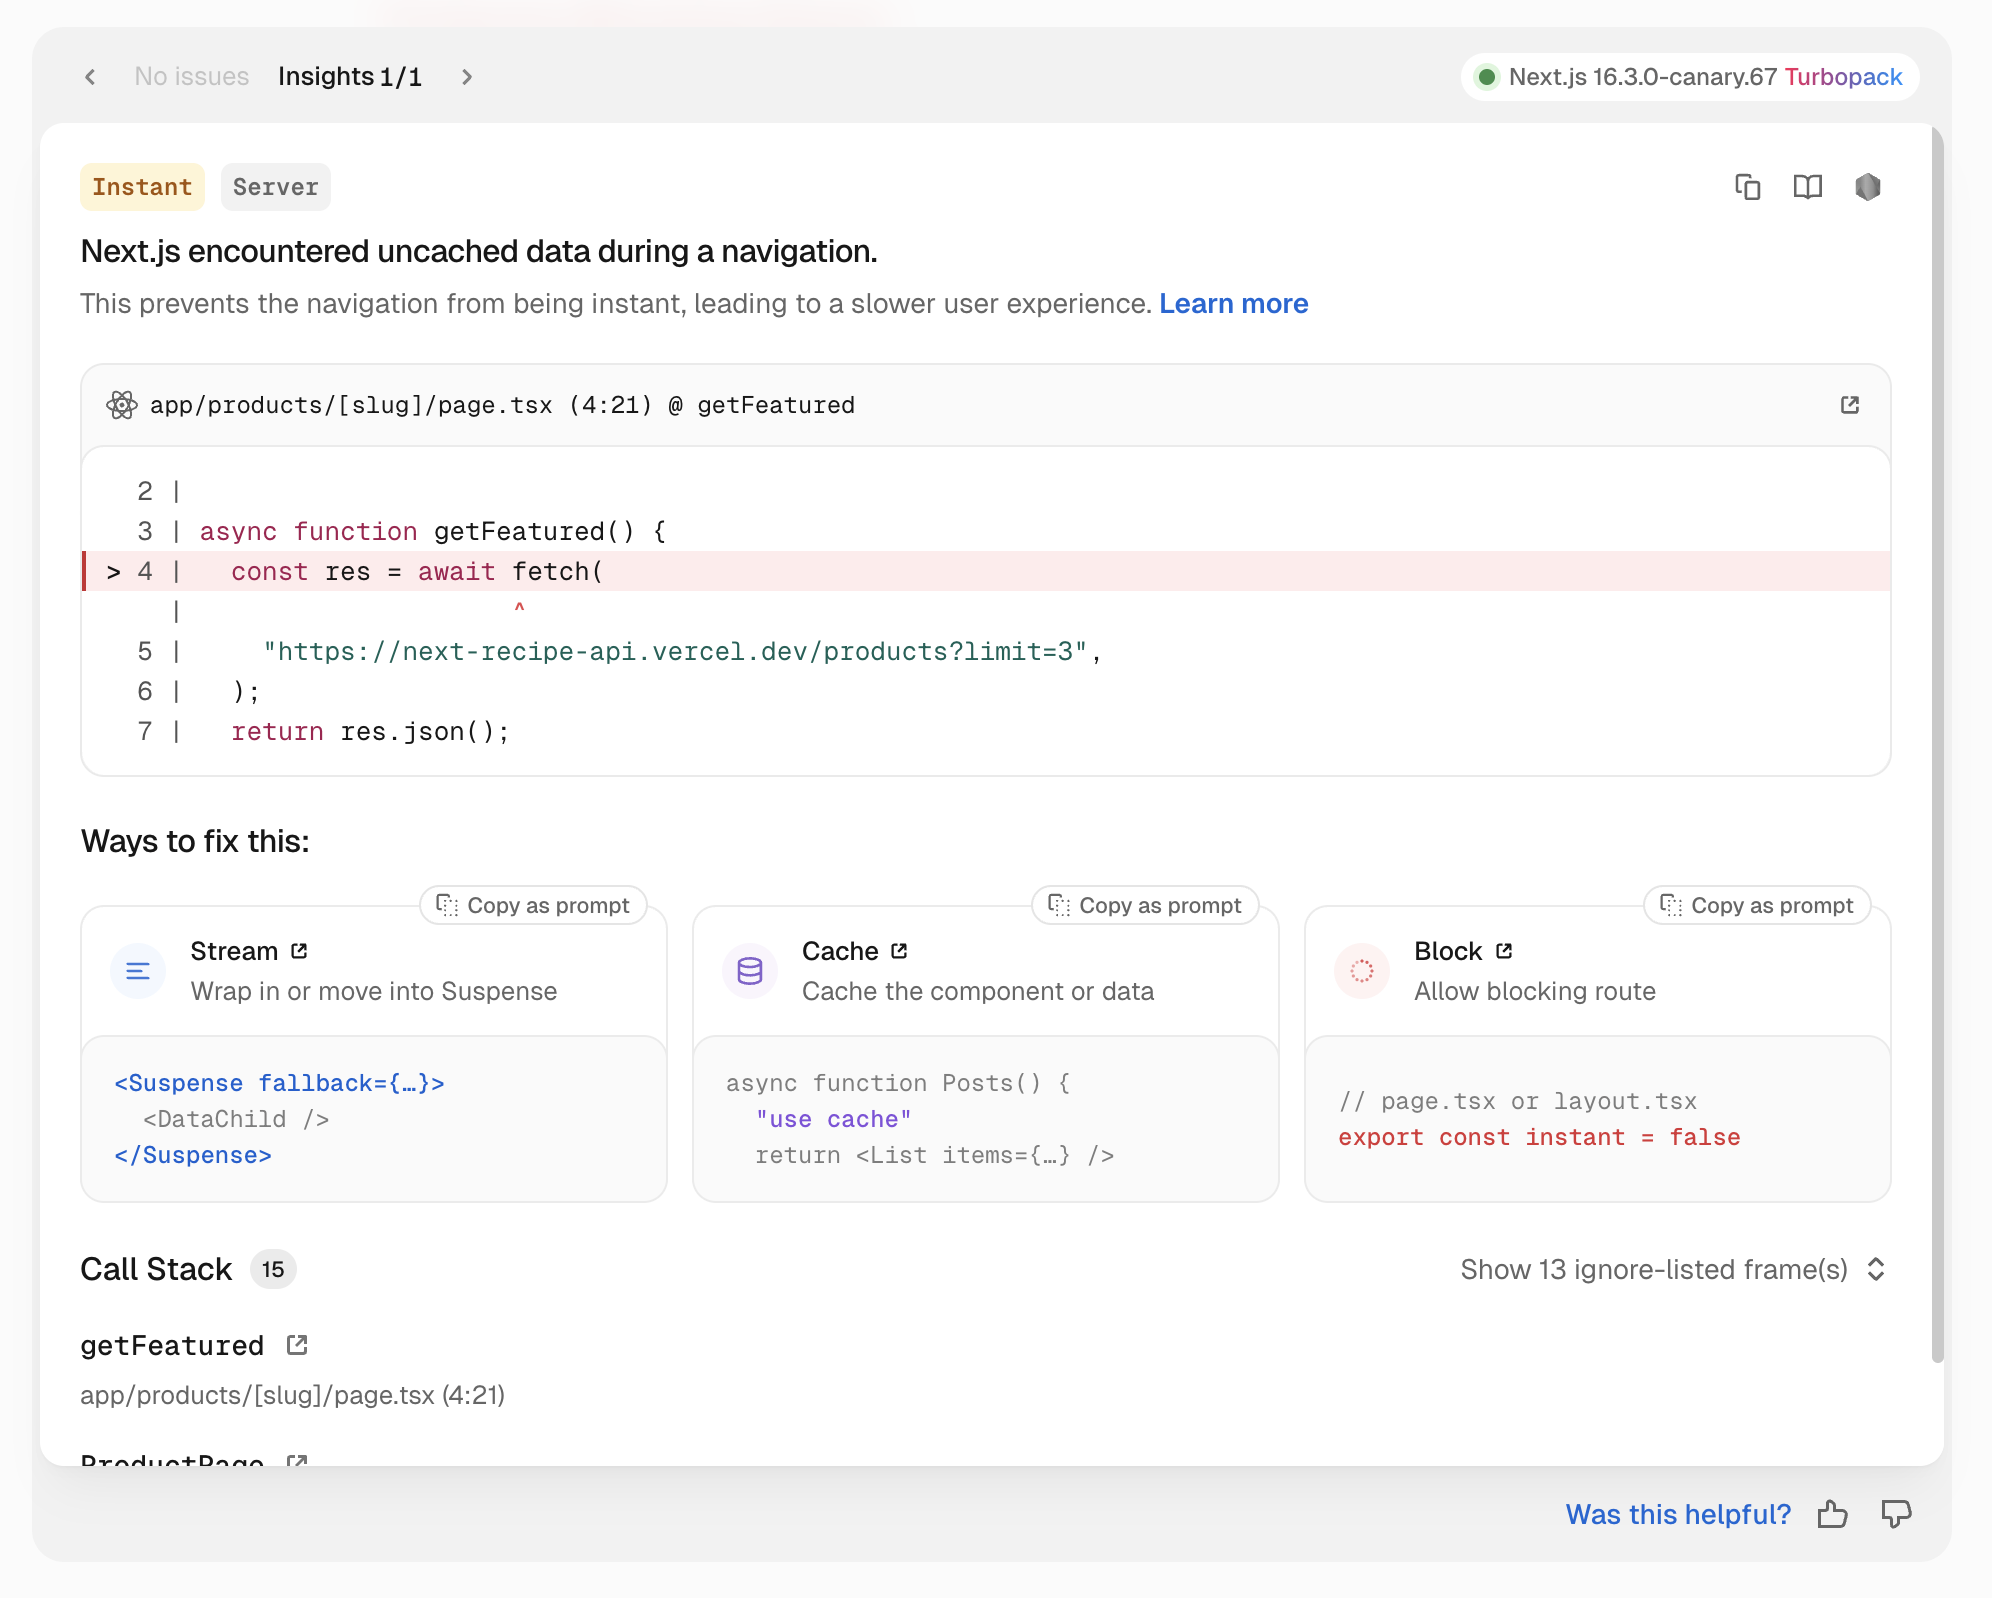The height and width of the screenshot is (1598, 1992).
Task: Open the Next.js version Turbopack indicator
Action: tap(1689, 77)
